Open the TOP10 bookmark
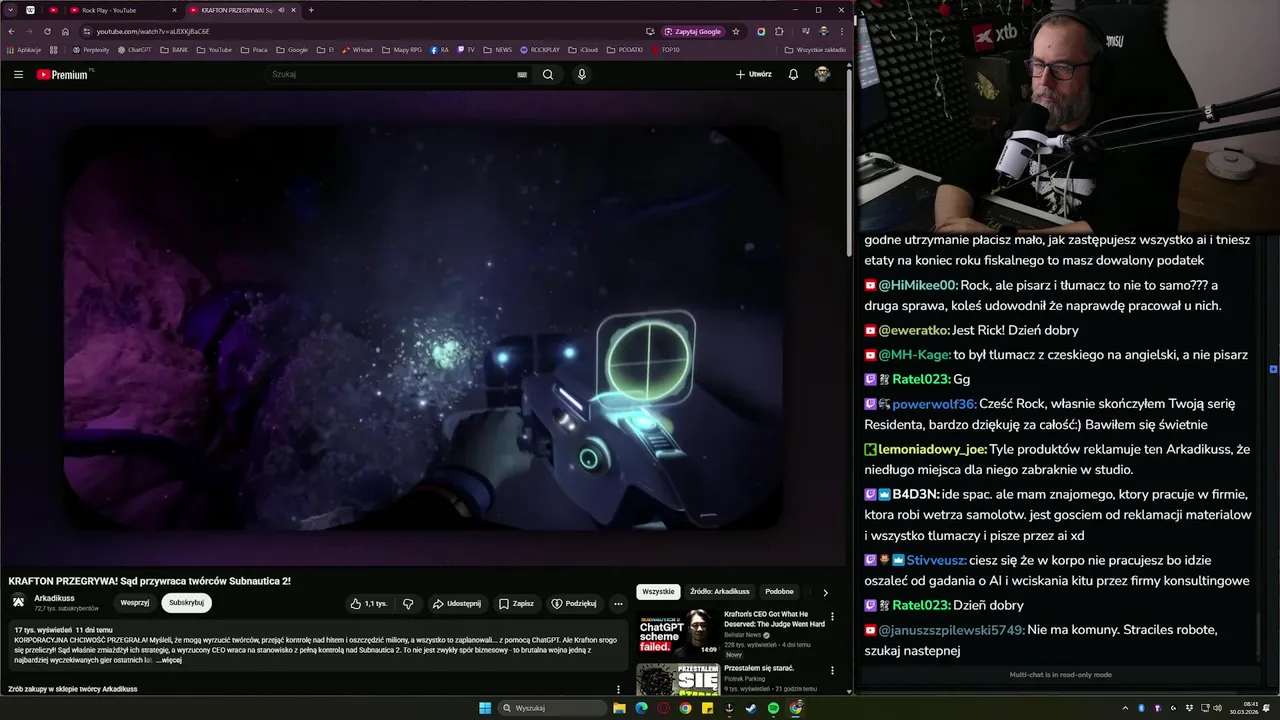This screenshot has width=1280, height=720. 664,49
